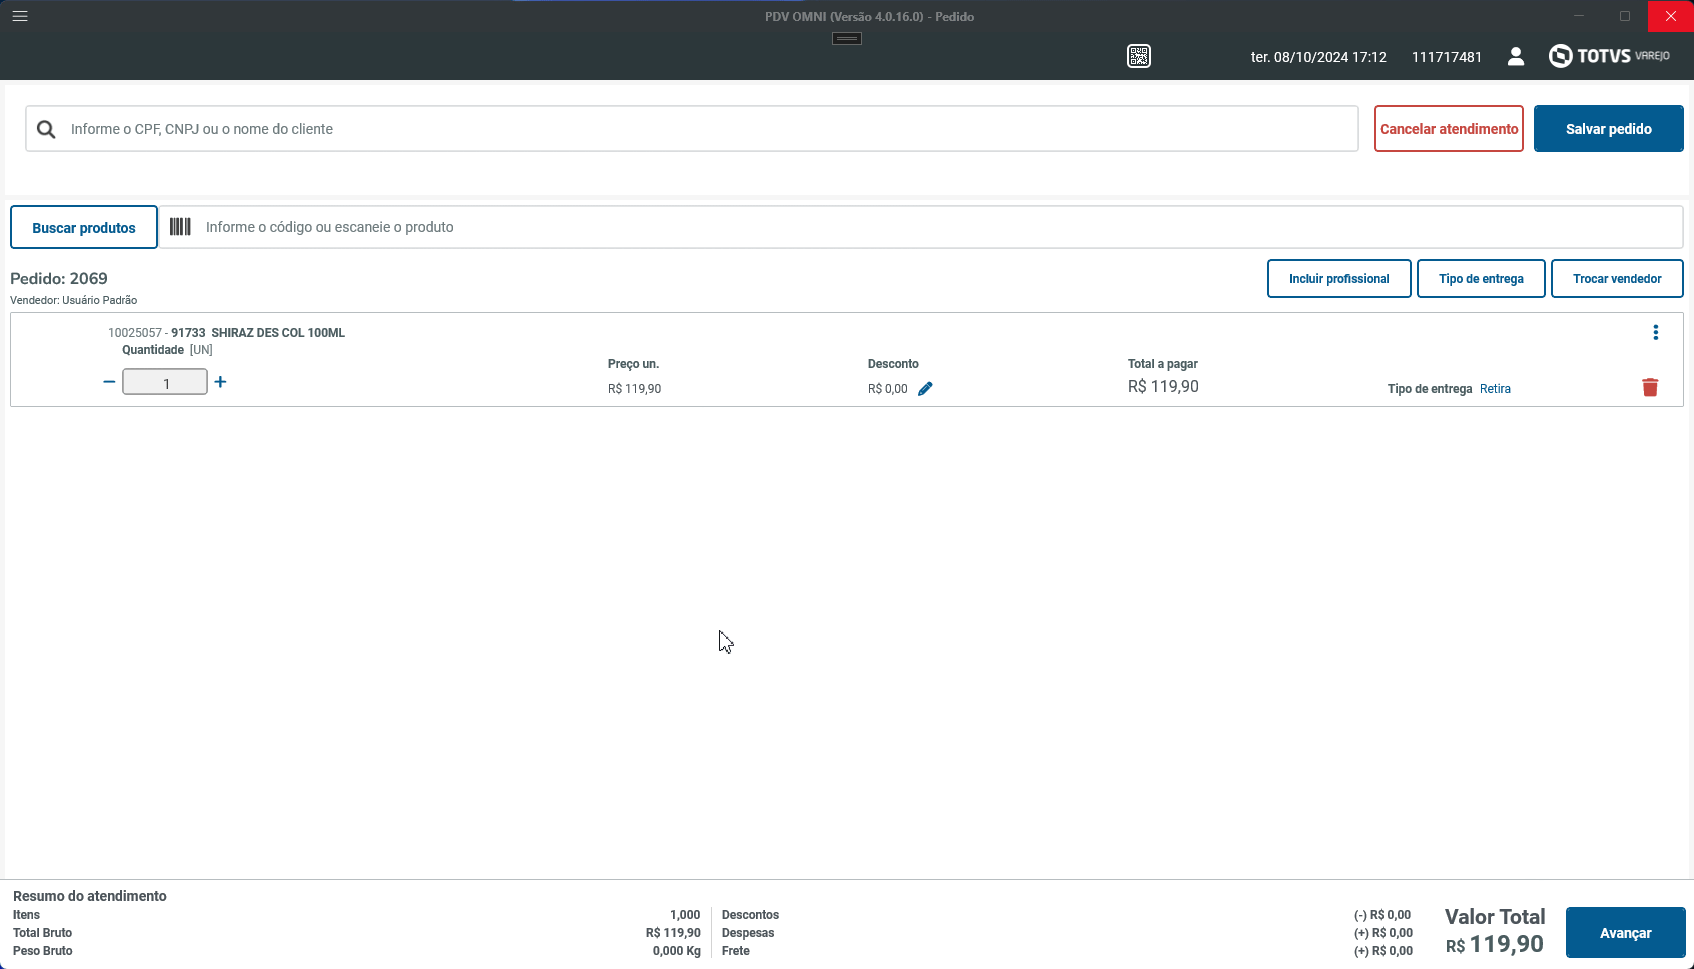Click the Peso Bruto 0,000 Kg value

click(677, 951)
